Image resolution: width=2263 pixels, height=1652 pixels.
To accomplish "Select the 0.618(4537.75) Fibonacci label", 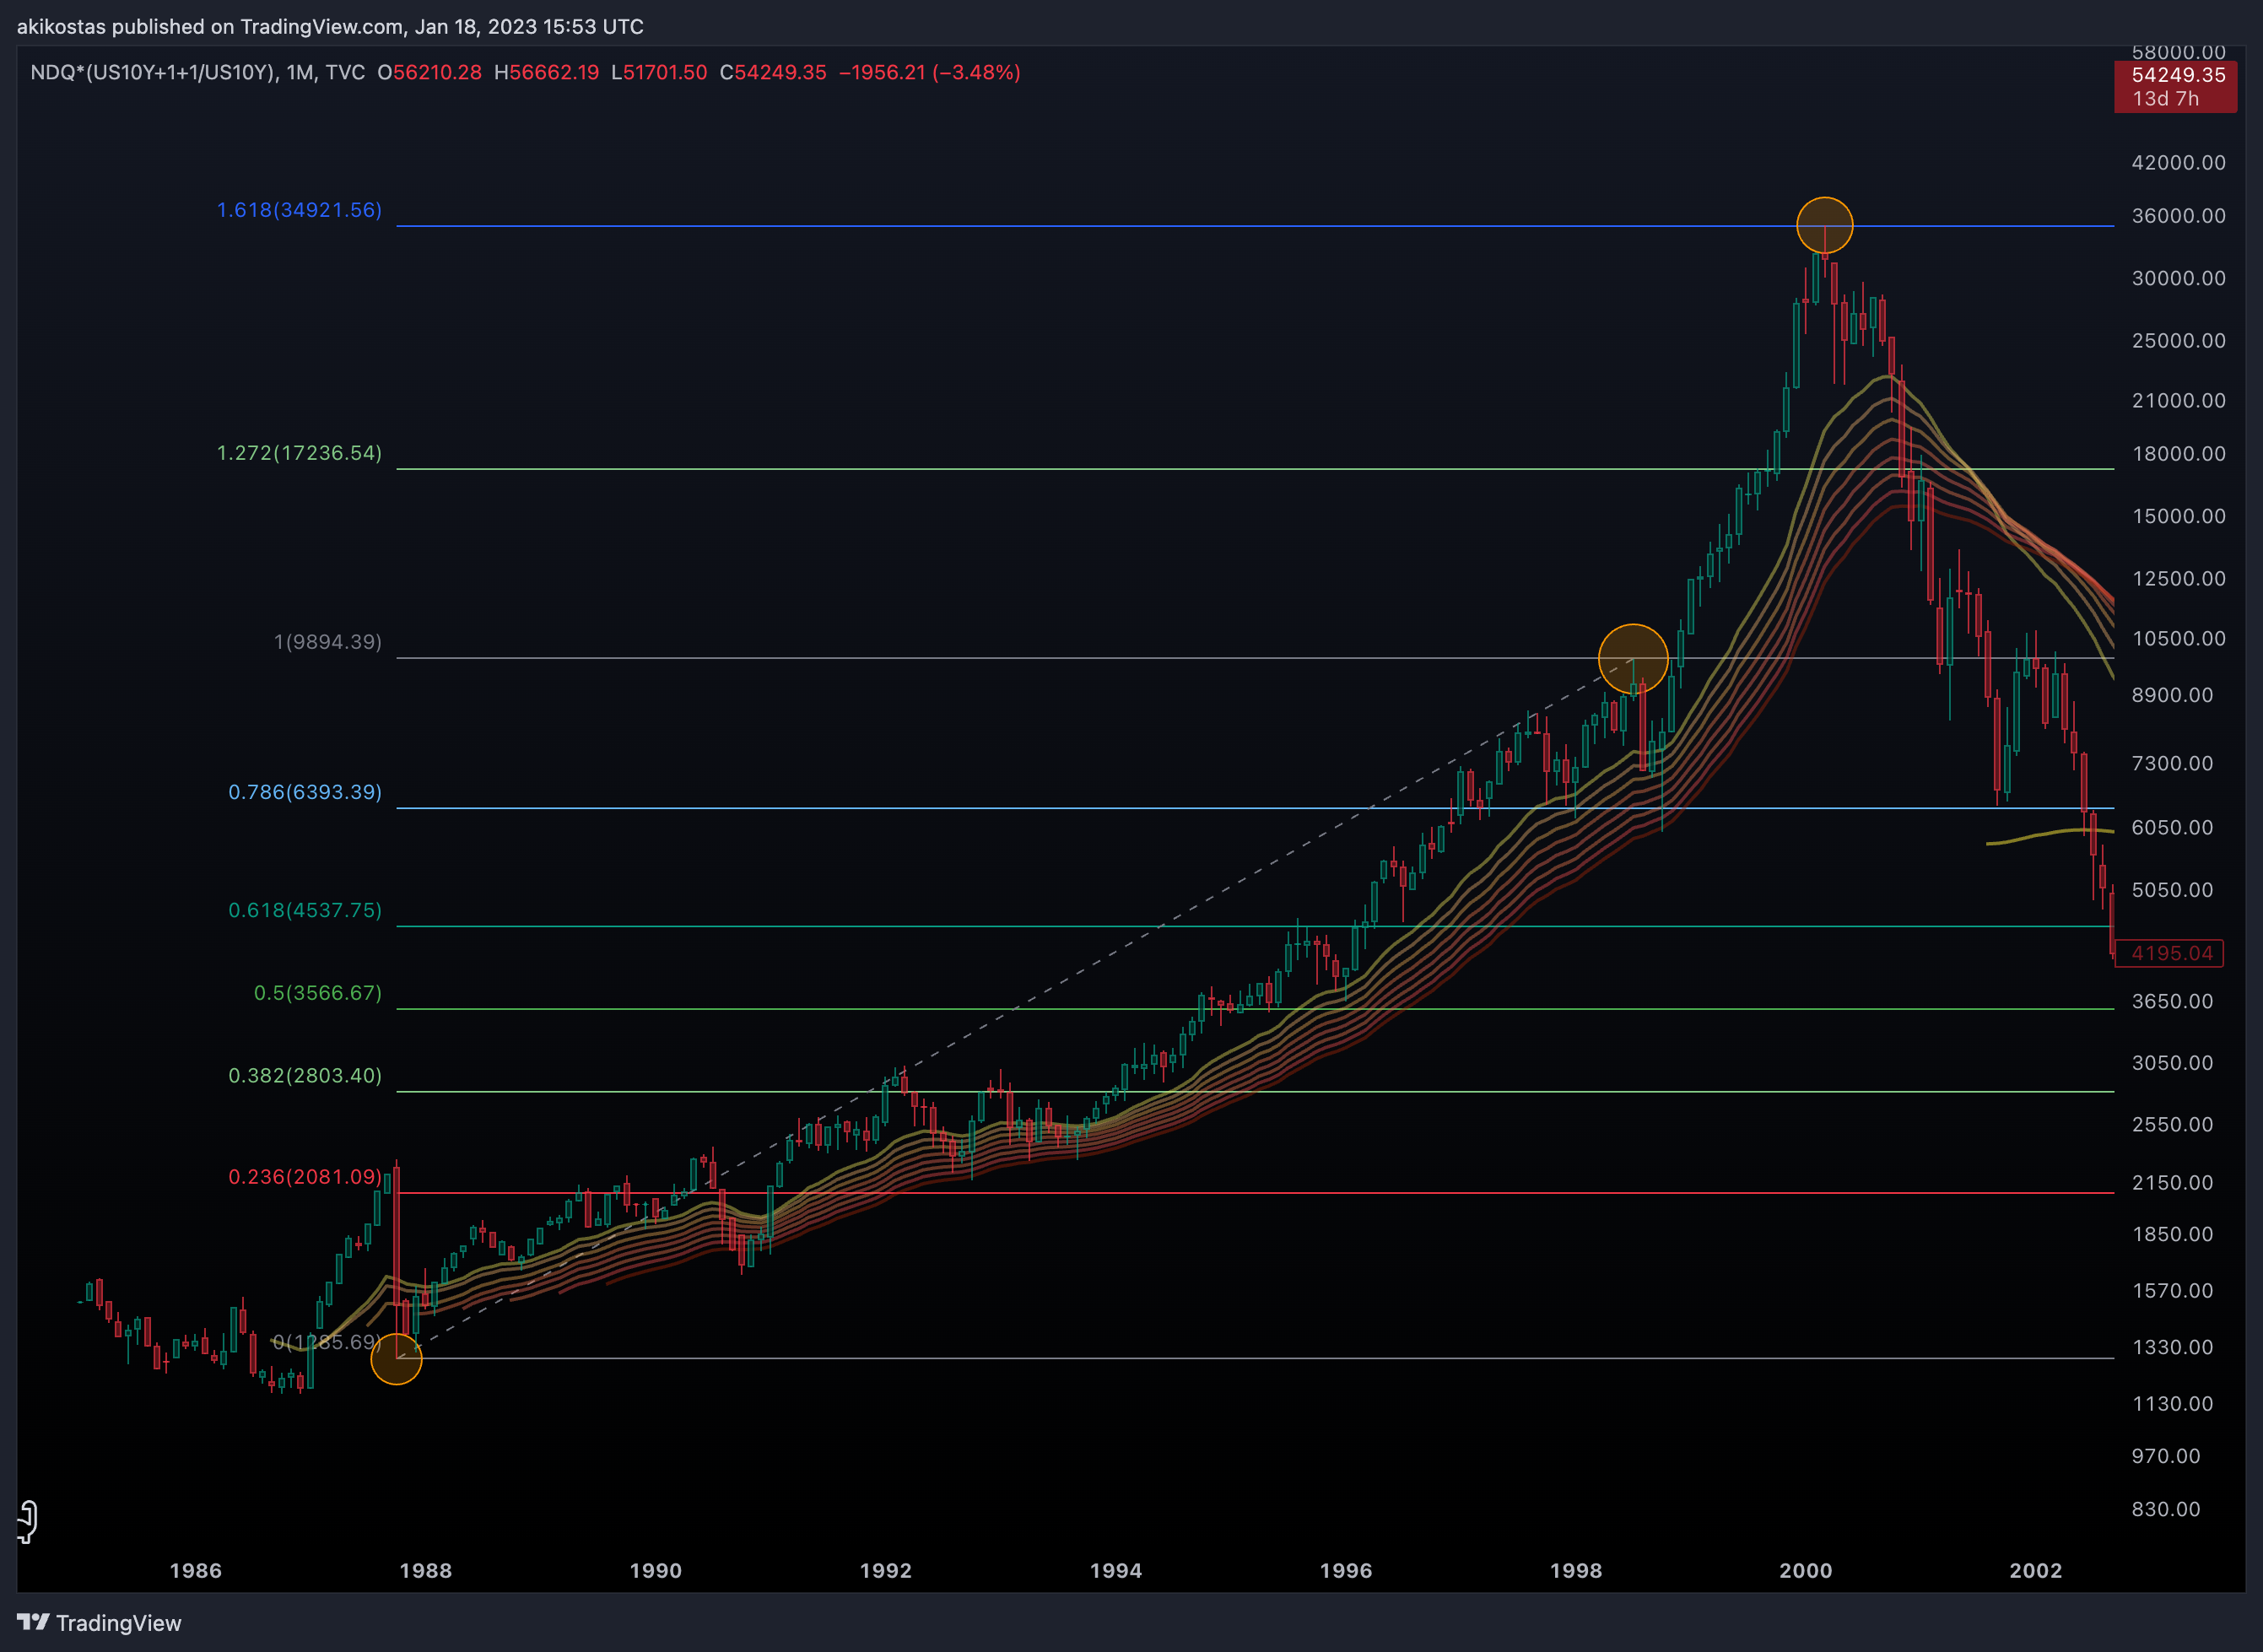I will (305, 910).
